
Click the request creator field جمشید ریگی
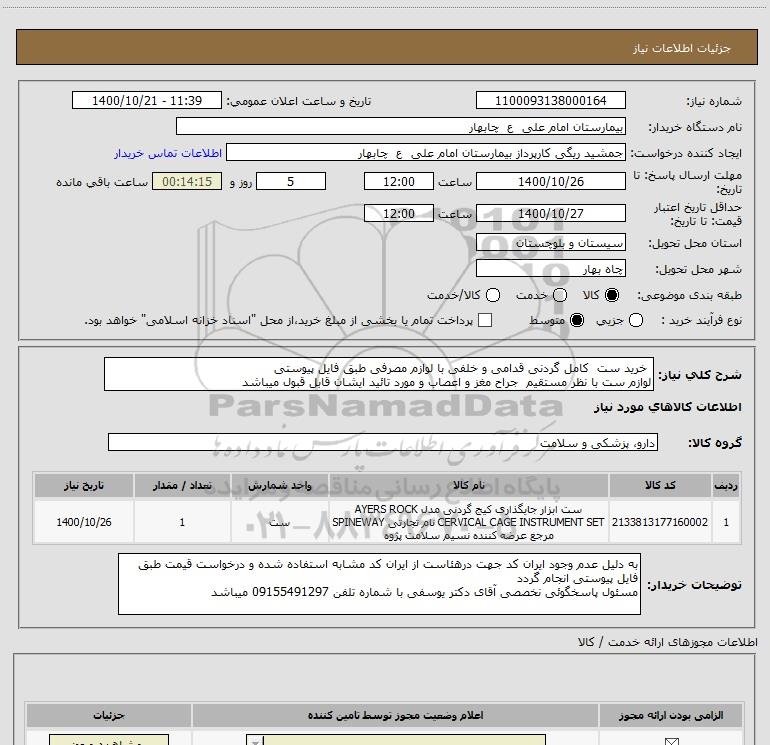426,153
